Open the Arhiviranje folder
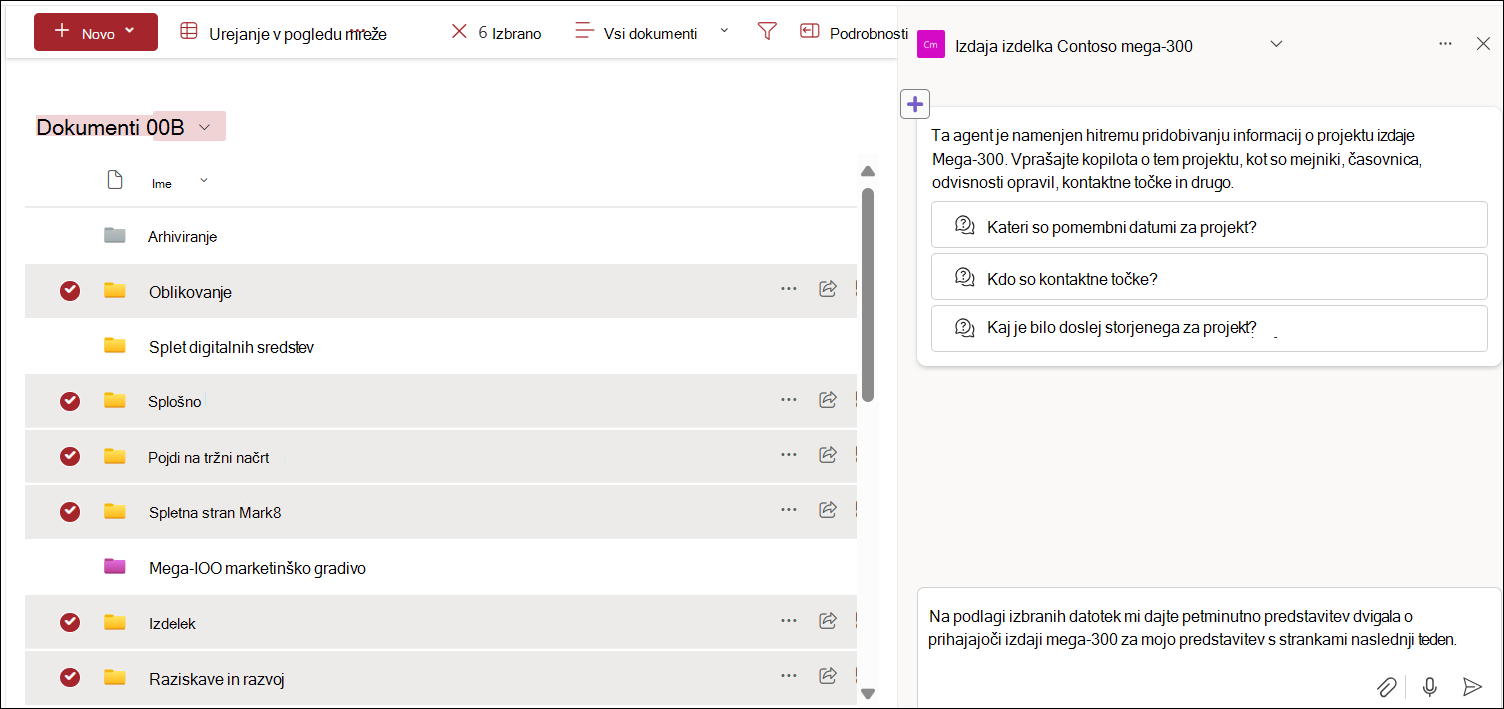The image size is (1504, 709). (x=183, y=237)
